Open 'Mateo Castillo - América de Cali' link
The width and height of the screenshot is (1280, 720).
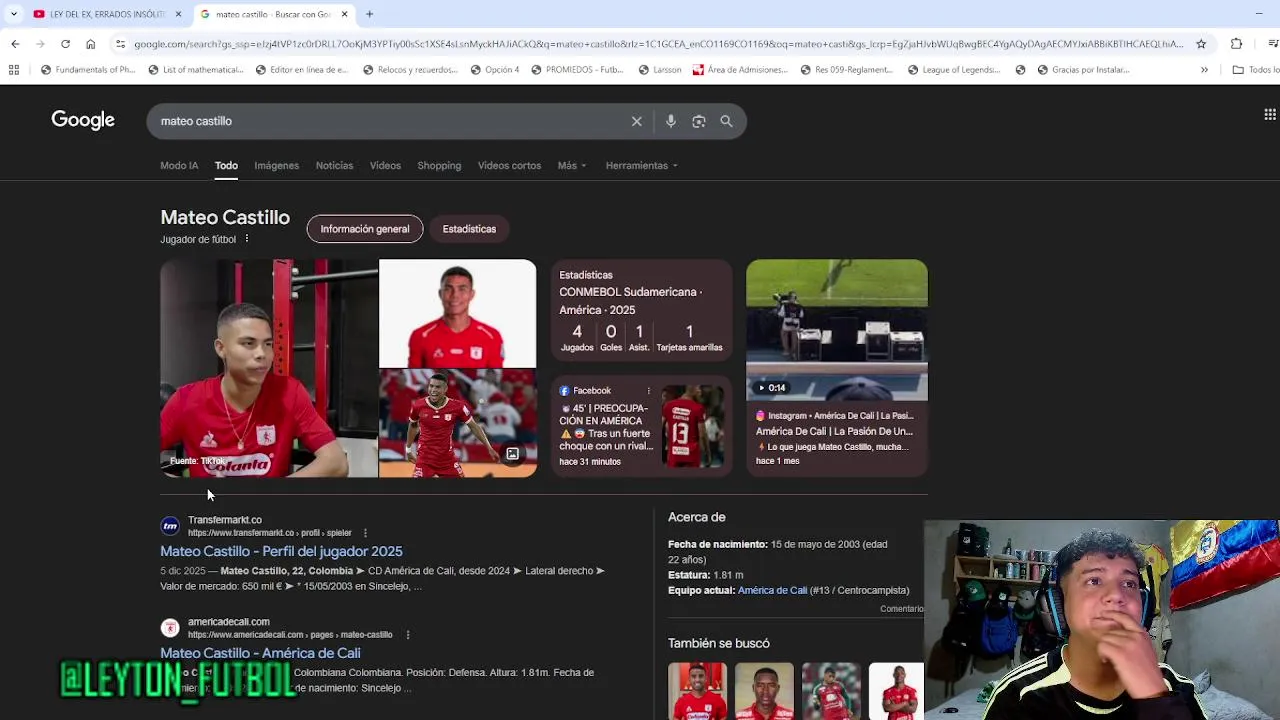click(260, 653)
